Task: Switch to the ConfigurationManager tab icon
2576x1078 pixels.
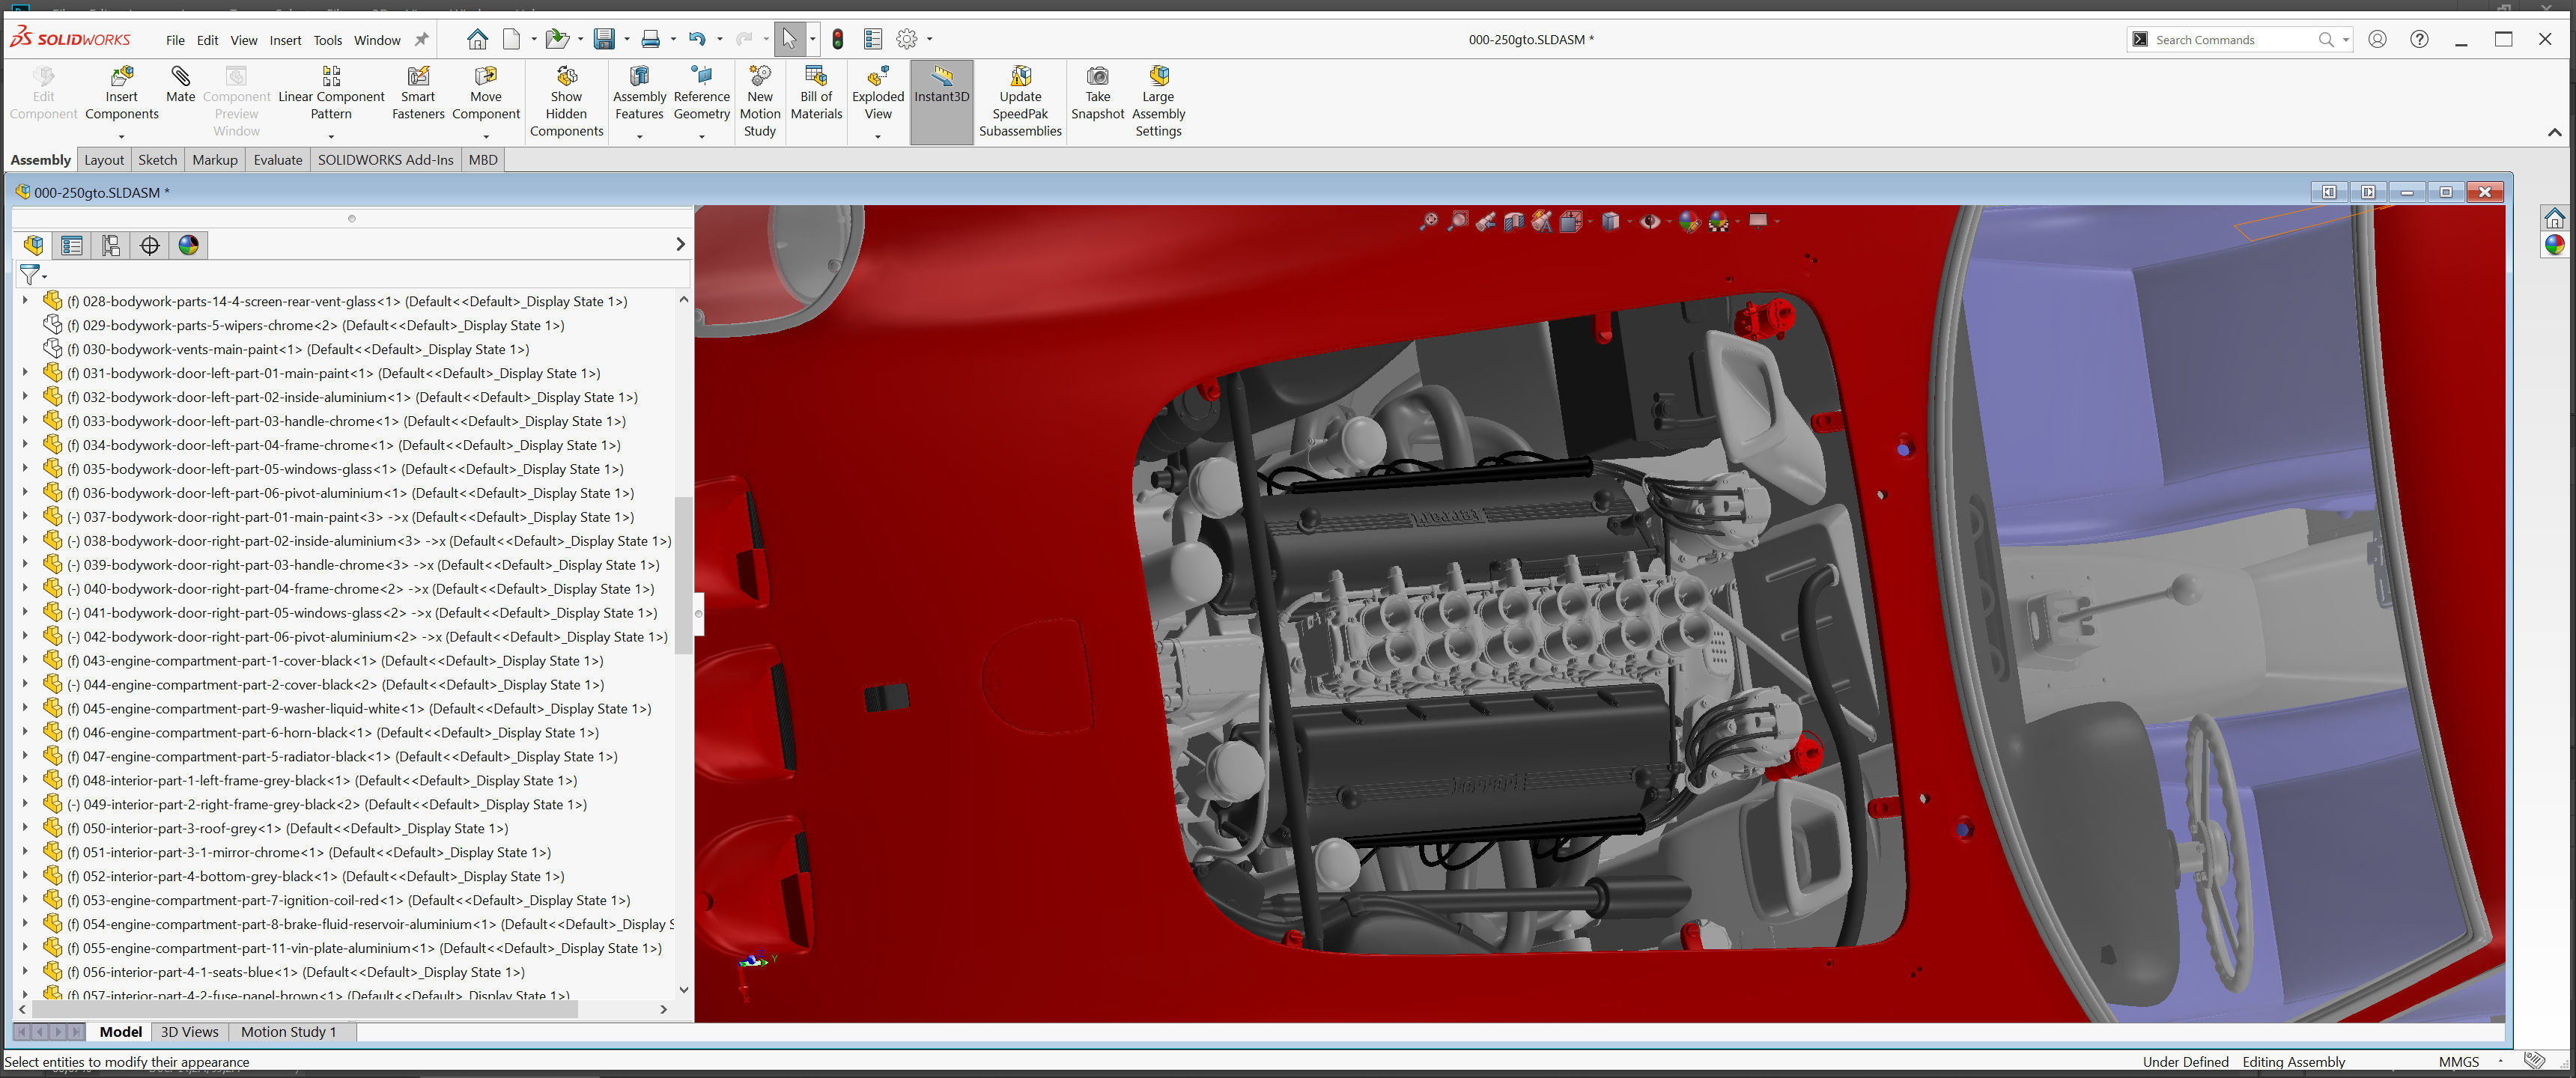Action: point(111,245)
